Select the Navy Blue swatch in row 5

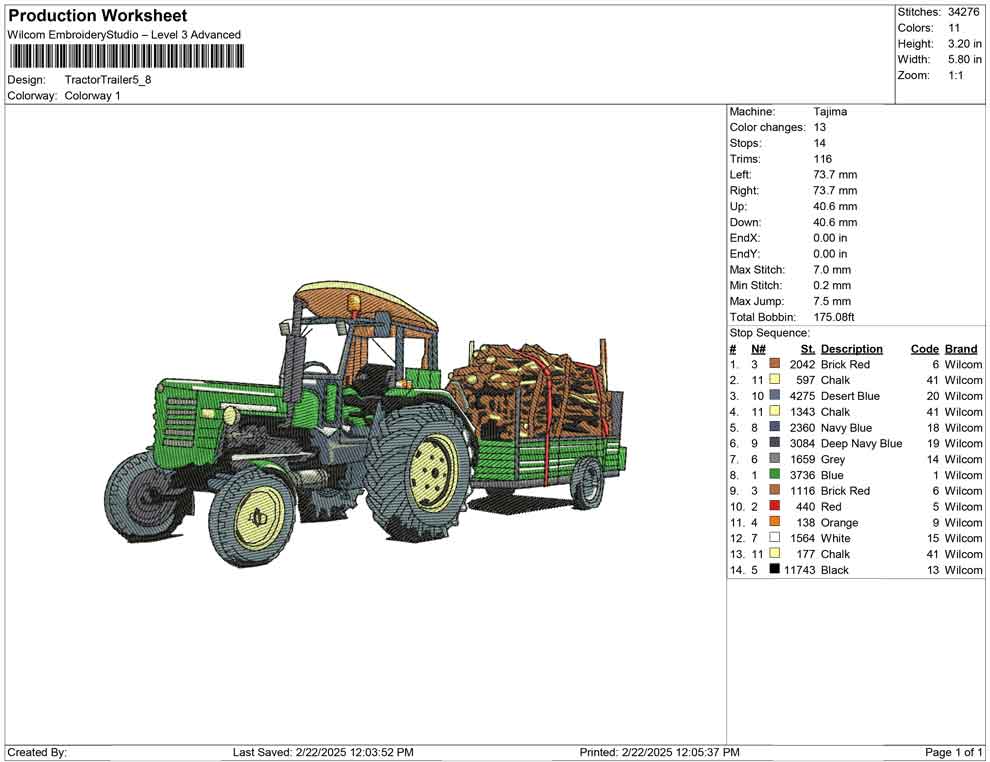pos(775,427)
